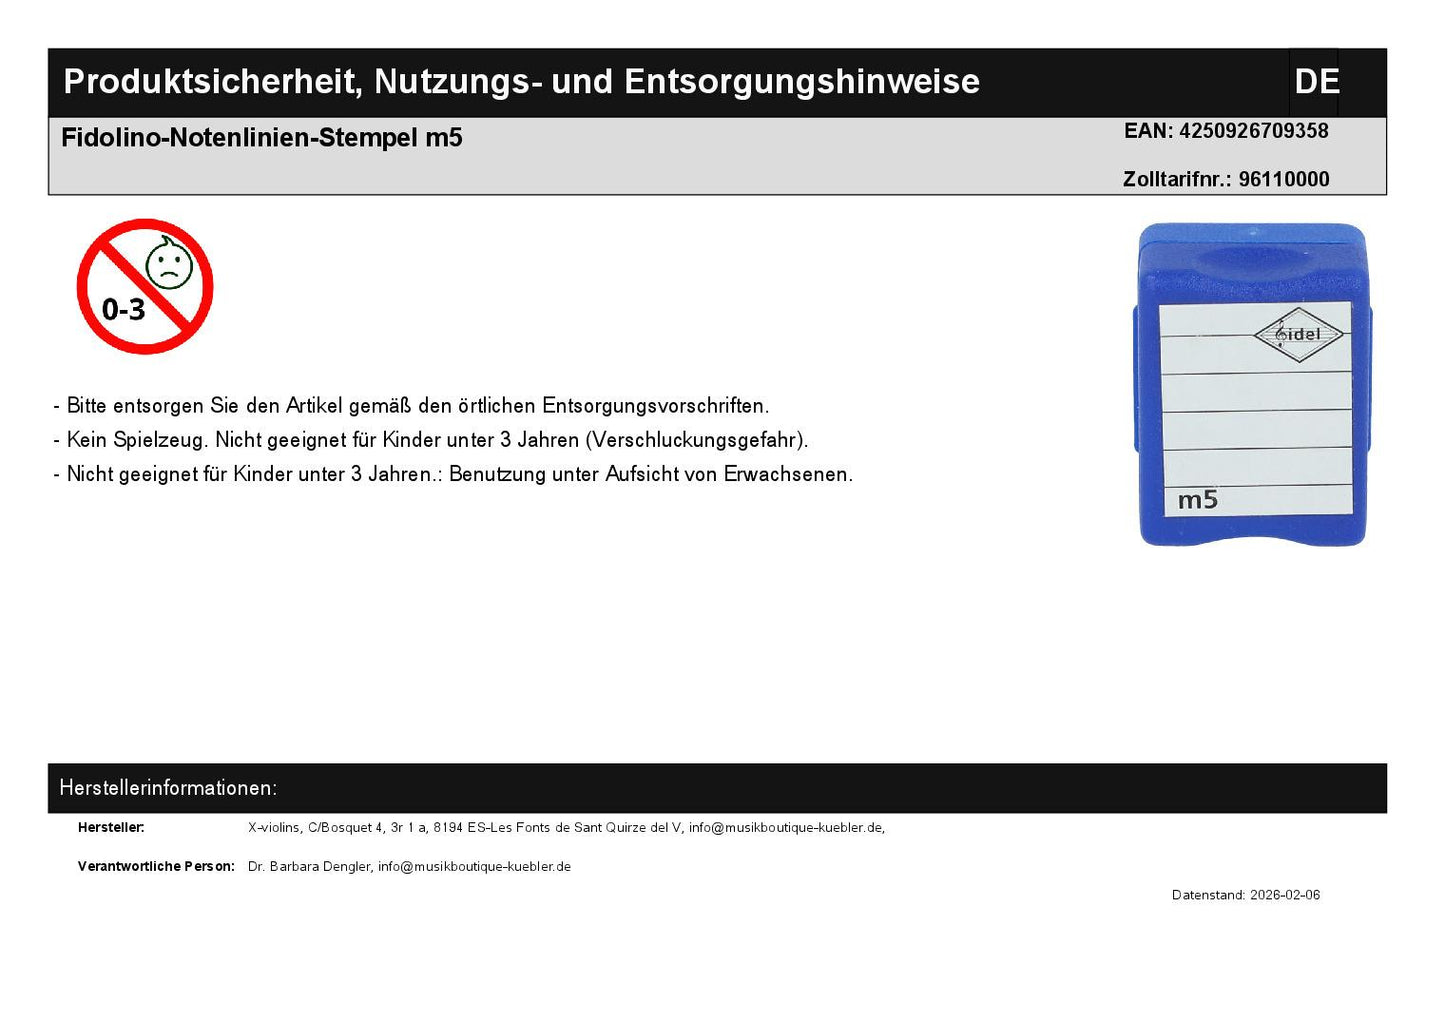Click the Herstellerinformationen section header
The image size is (1445, 1022).
(x=168, y=788)
